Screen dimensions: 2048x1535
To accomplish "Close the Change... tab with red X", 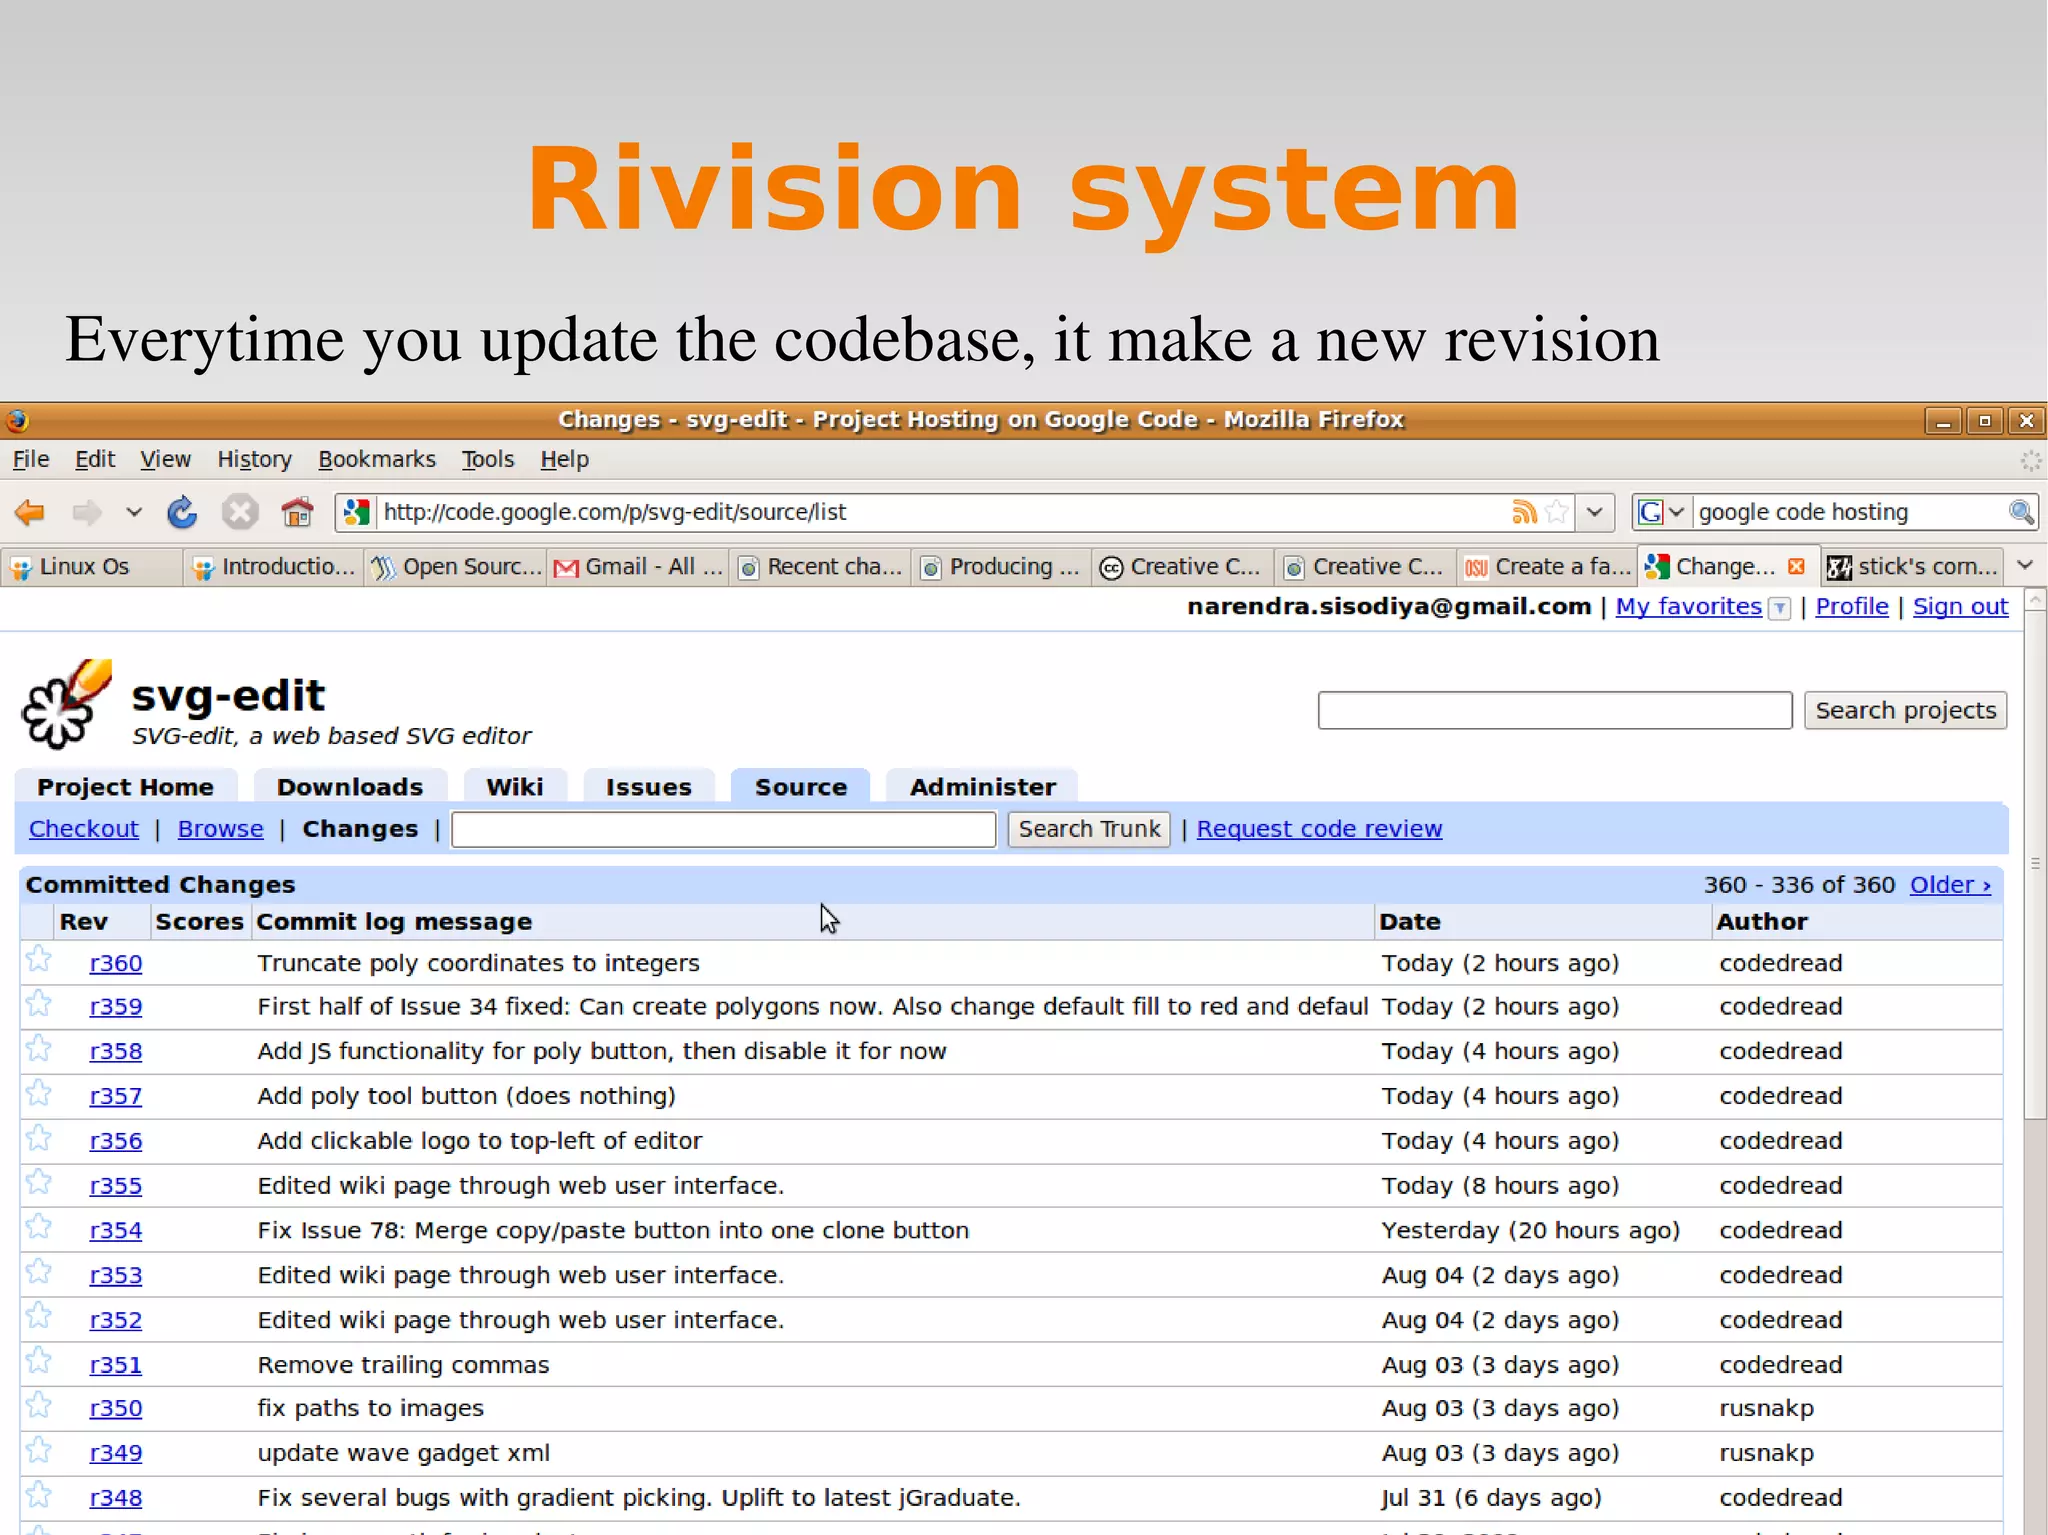I will [x=1796, y=567].
